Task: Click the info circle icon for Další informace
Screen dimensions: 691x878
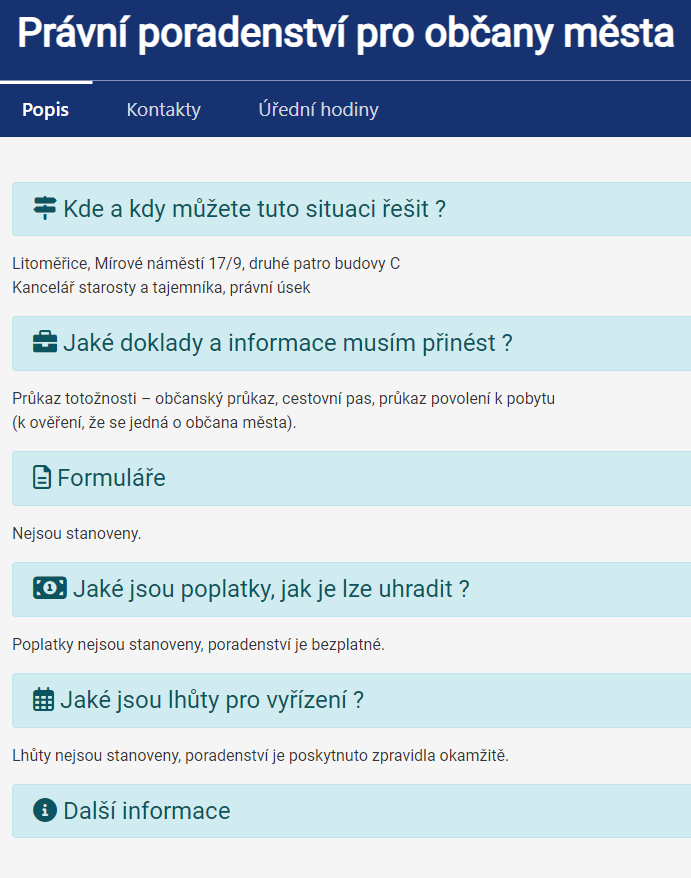Action: (44, 810)
